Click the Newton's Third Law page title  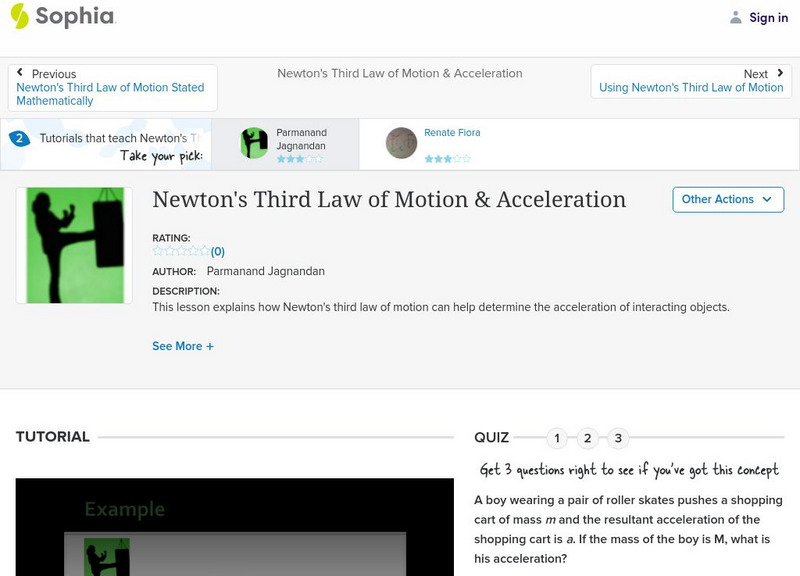click(x=389, y=199)
